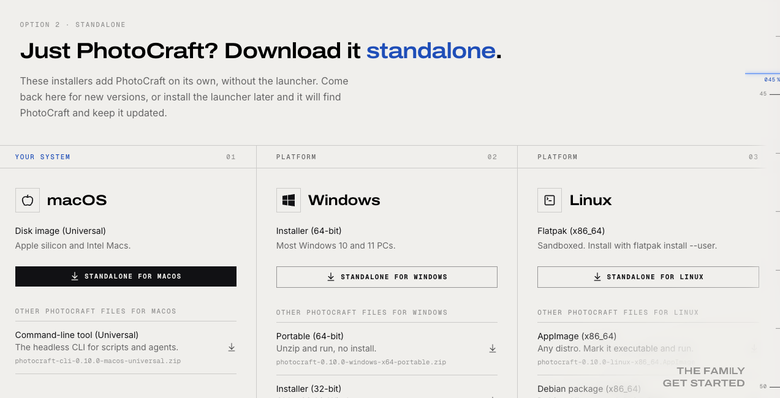Click the Linux terminal icon
Image resolution: width=780 pixels, height=398 pixels.
click(550, 200)
